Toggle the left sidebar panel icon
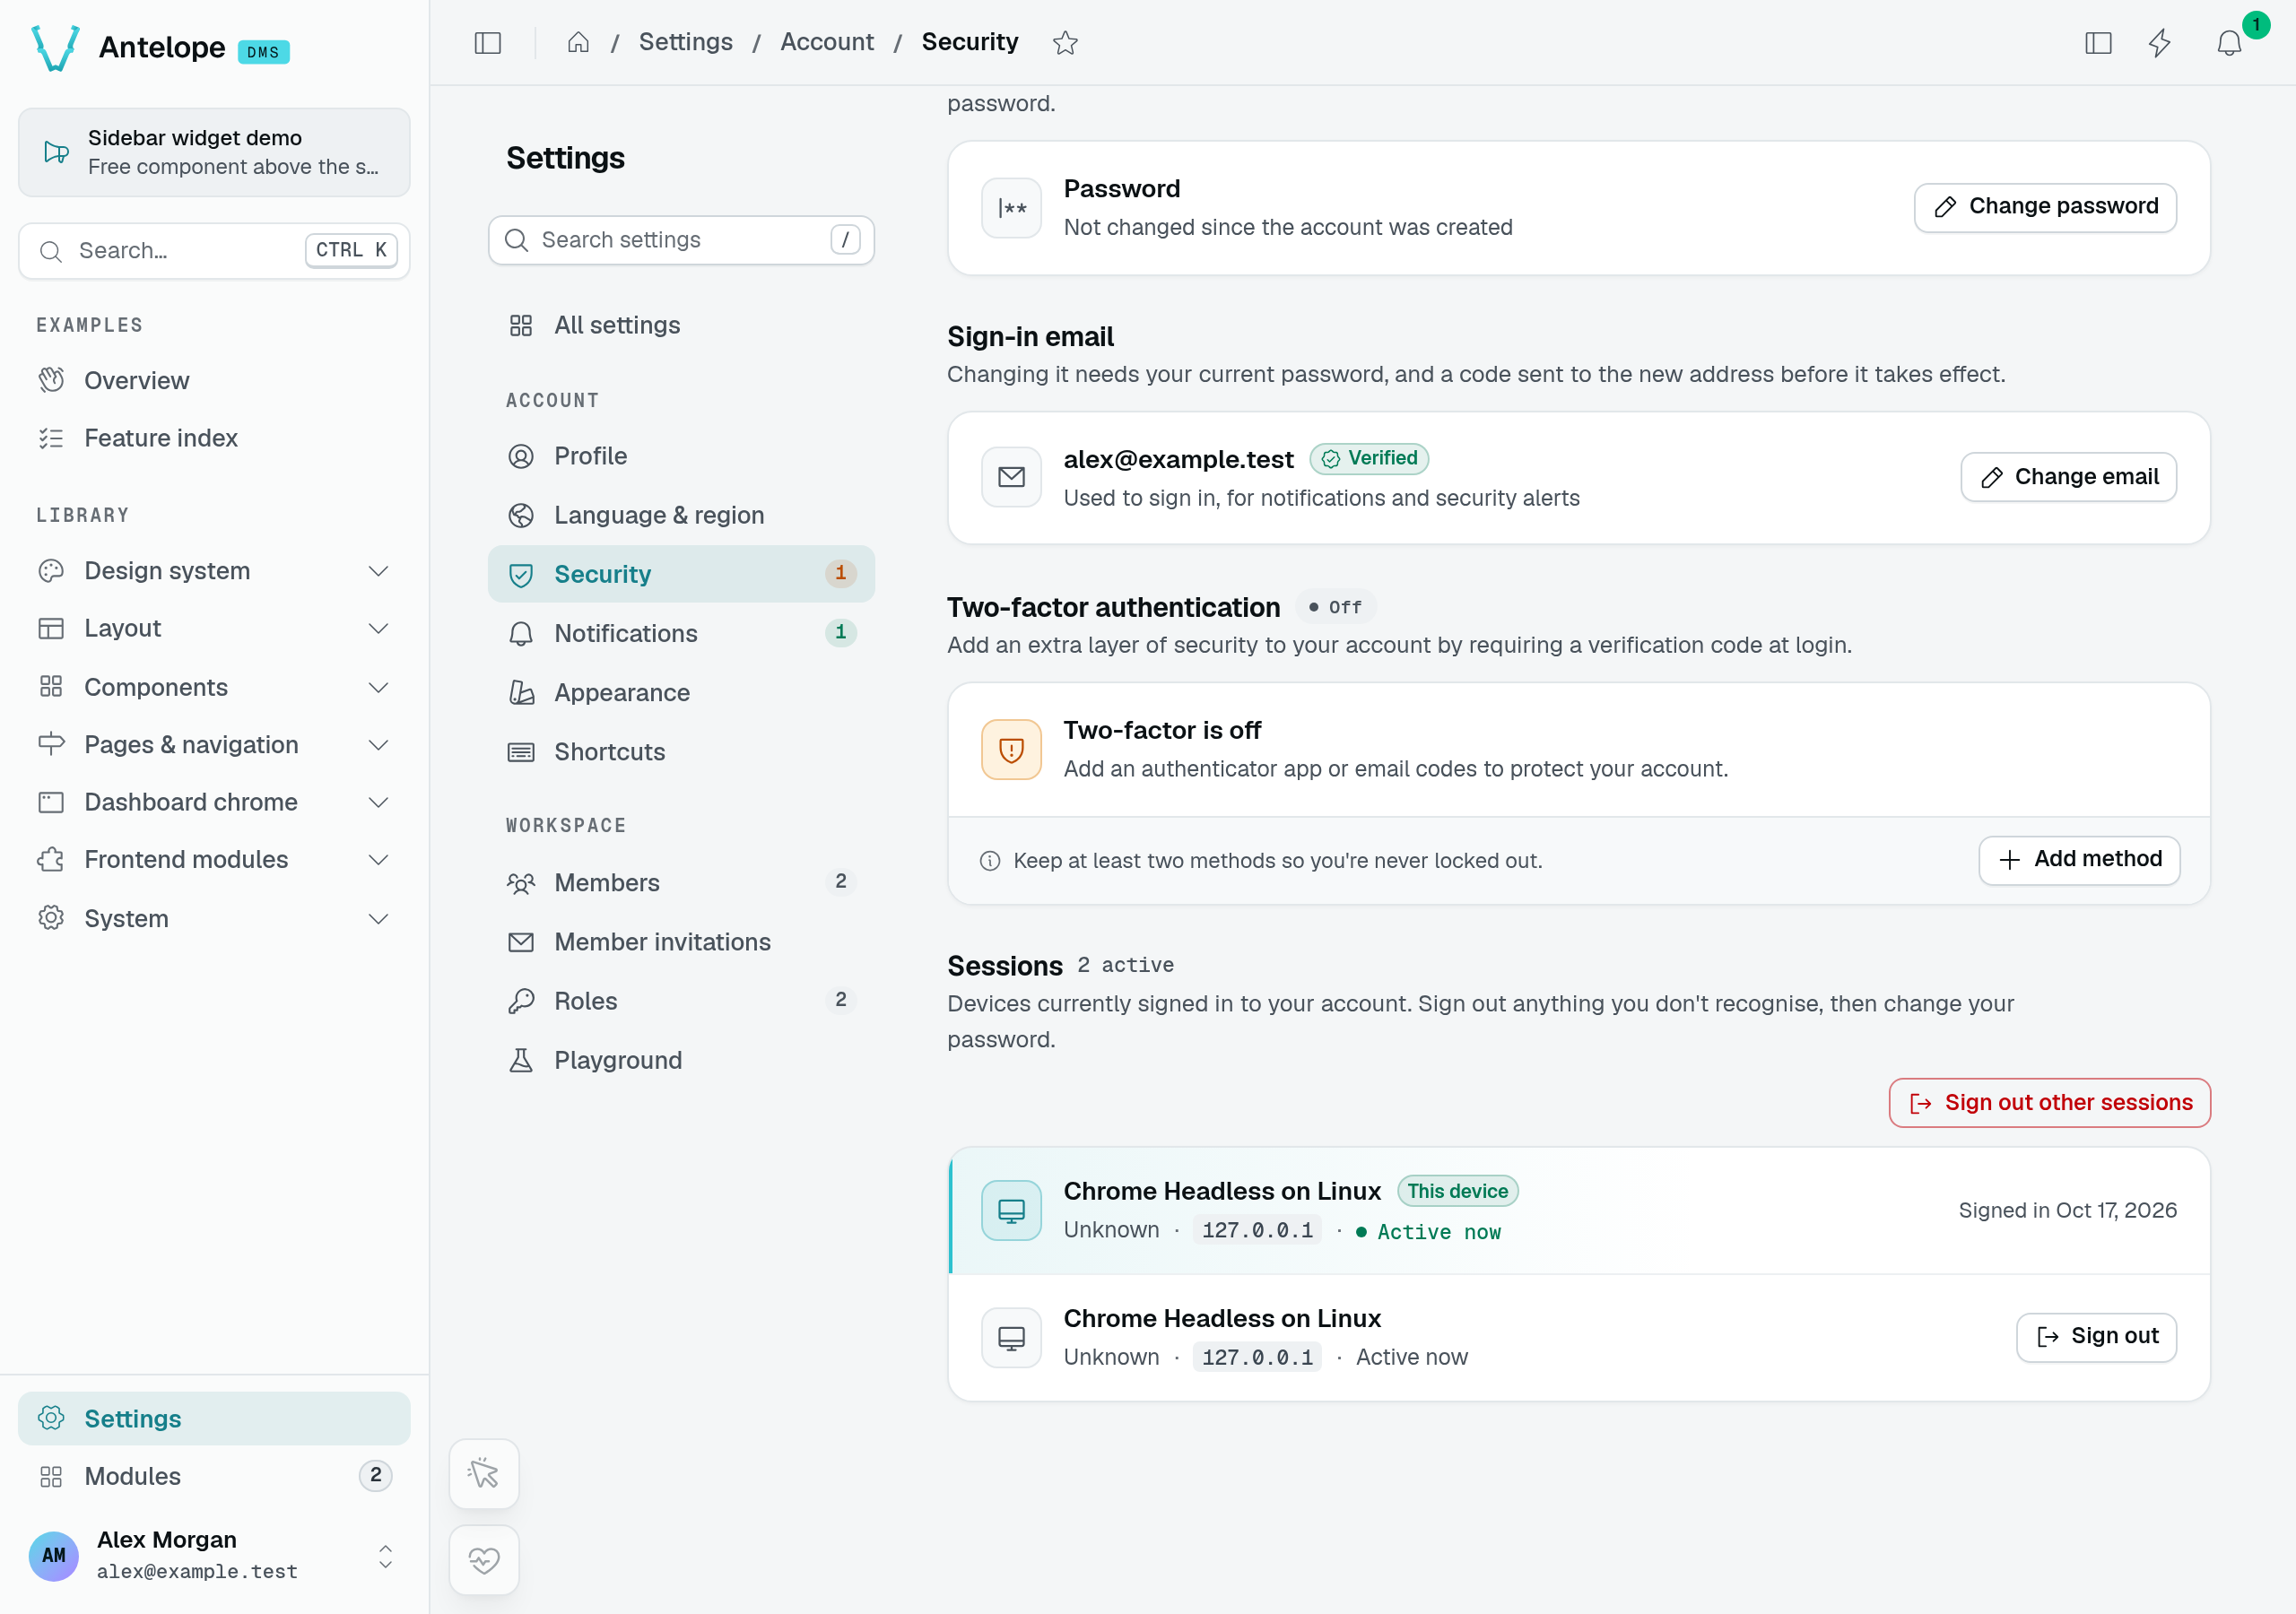The height and width of the screenshot is (1614, 2296). coord(487,43)
